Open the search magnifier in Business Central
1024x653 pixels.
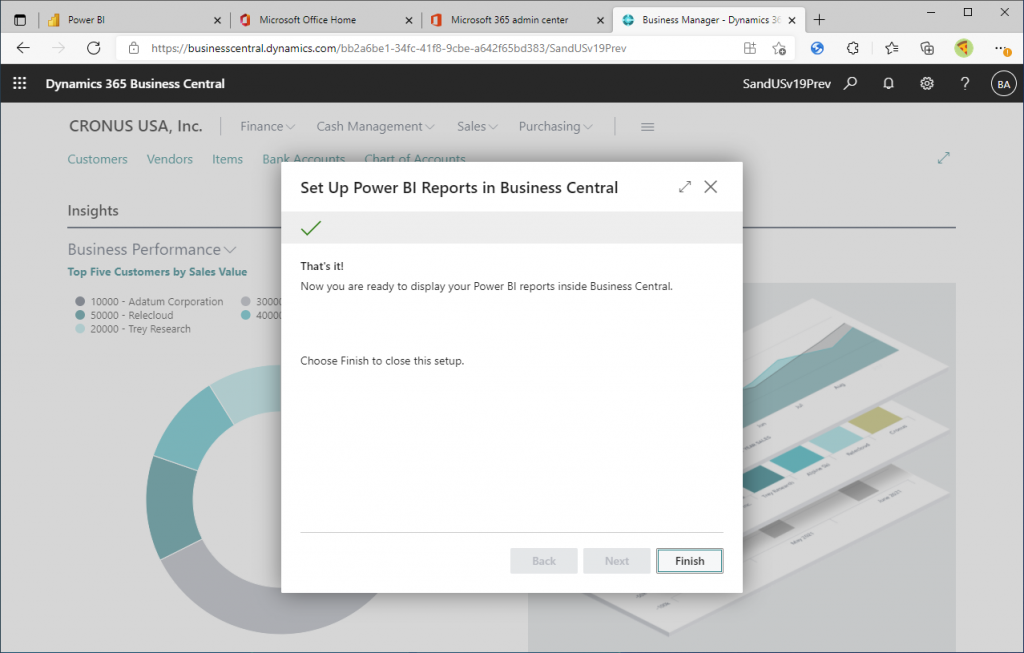[x=851, y=84]
